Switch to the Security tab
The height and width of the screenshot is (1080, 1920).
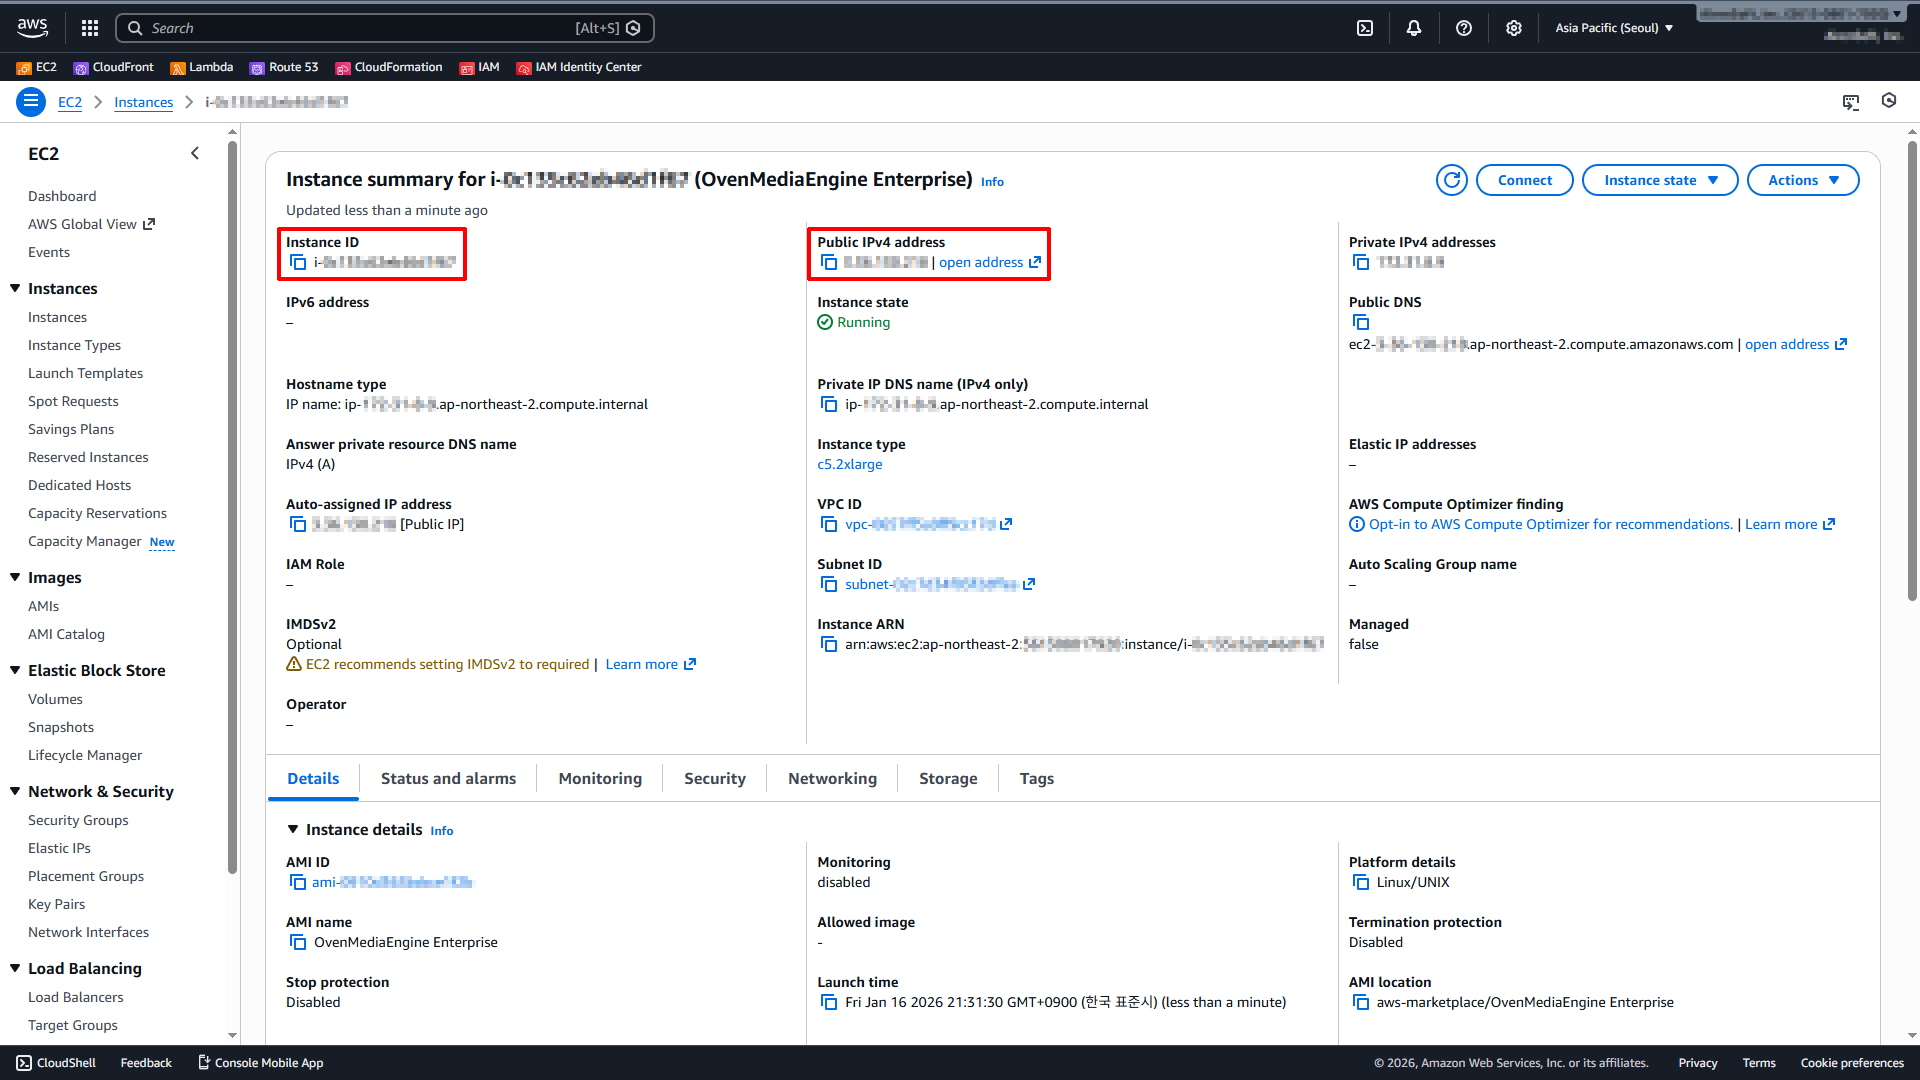[x=714, y=778]
